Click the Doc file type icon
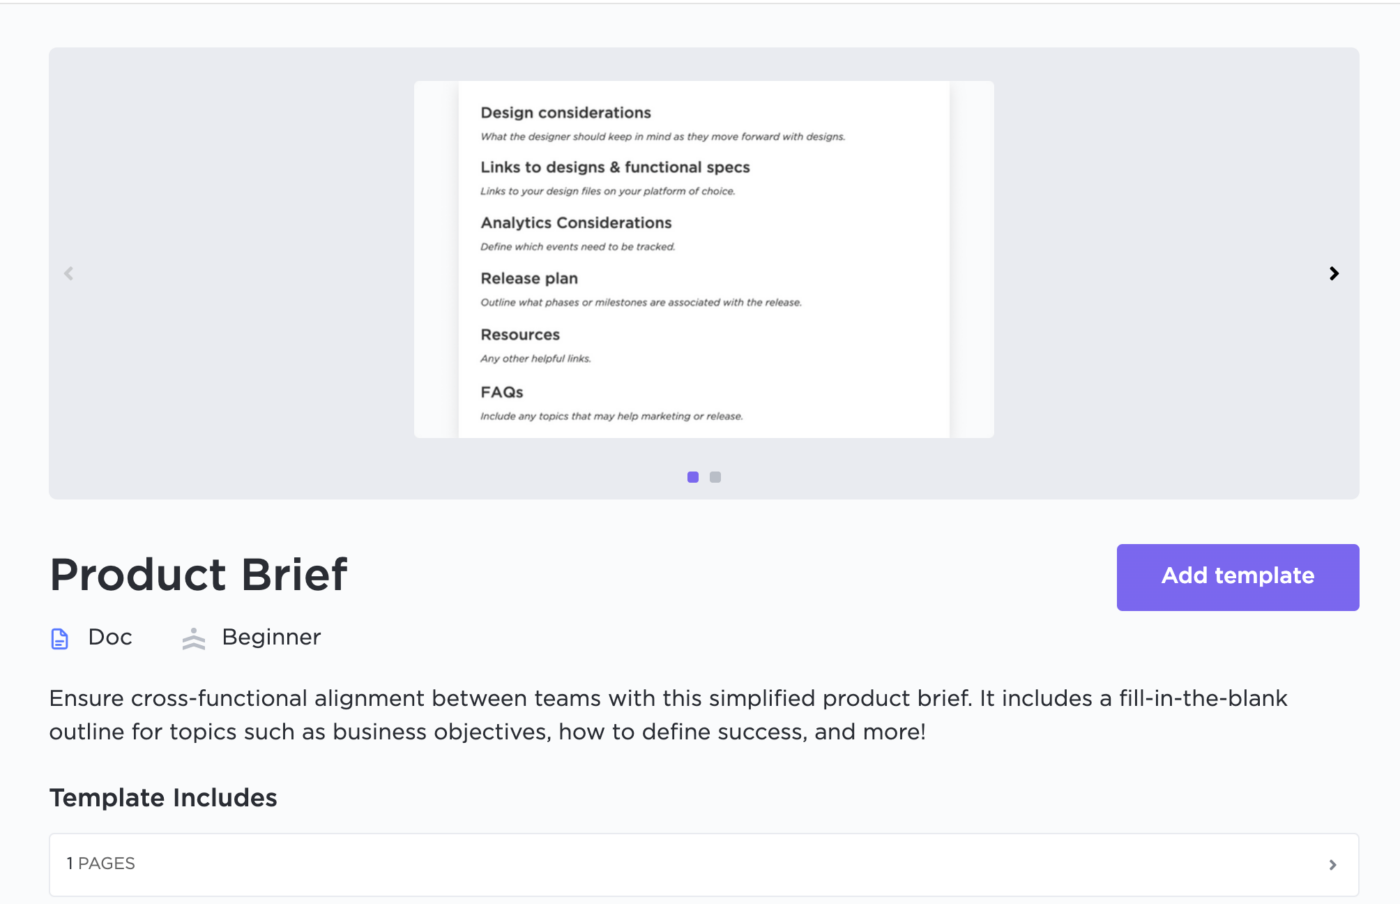 coord(60,639)
